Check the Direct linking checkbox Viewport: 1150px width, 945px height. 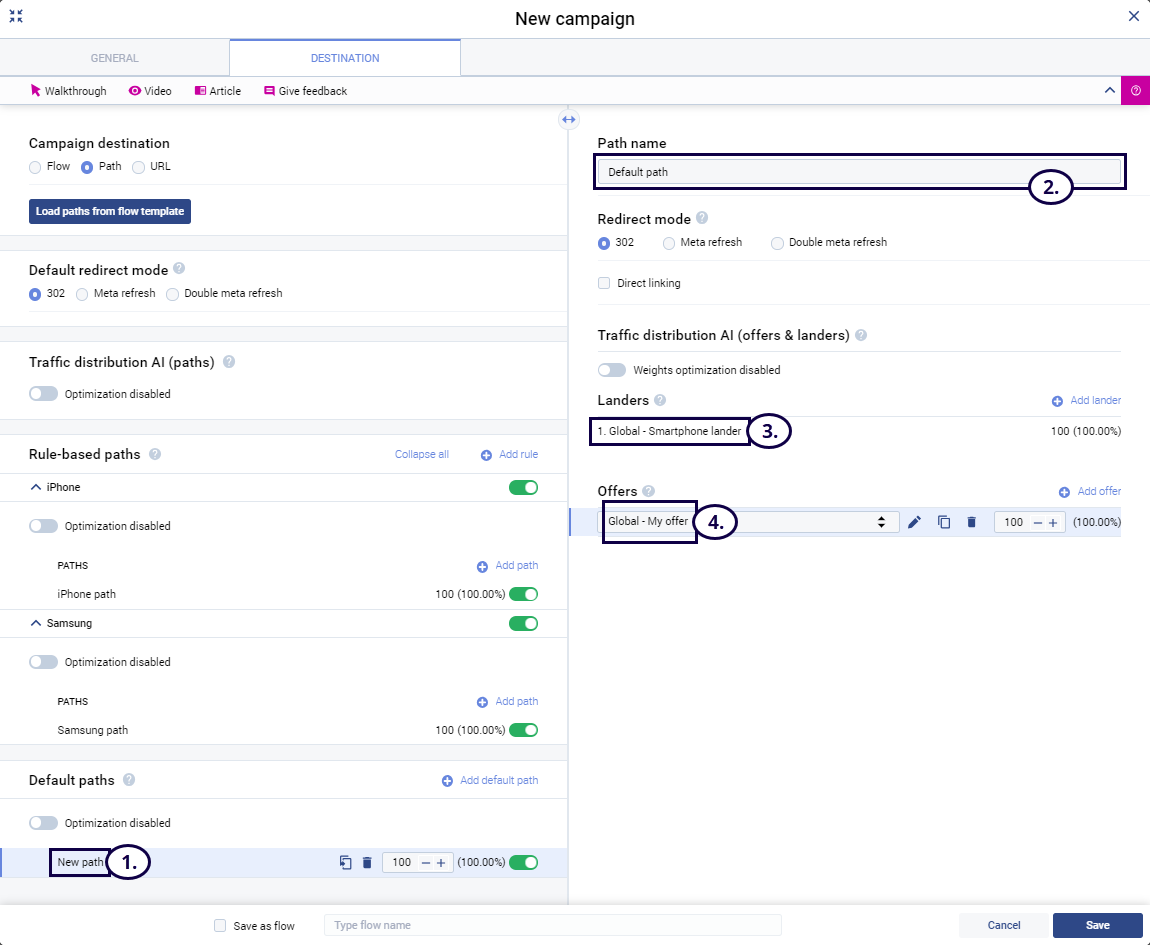click(604, 283)
